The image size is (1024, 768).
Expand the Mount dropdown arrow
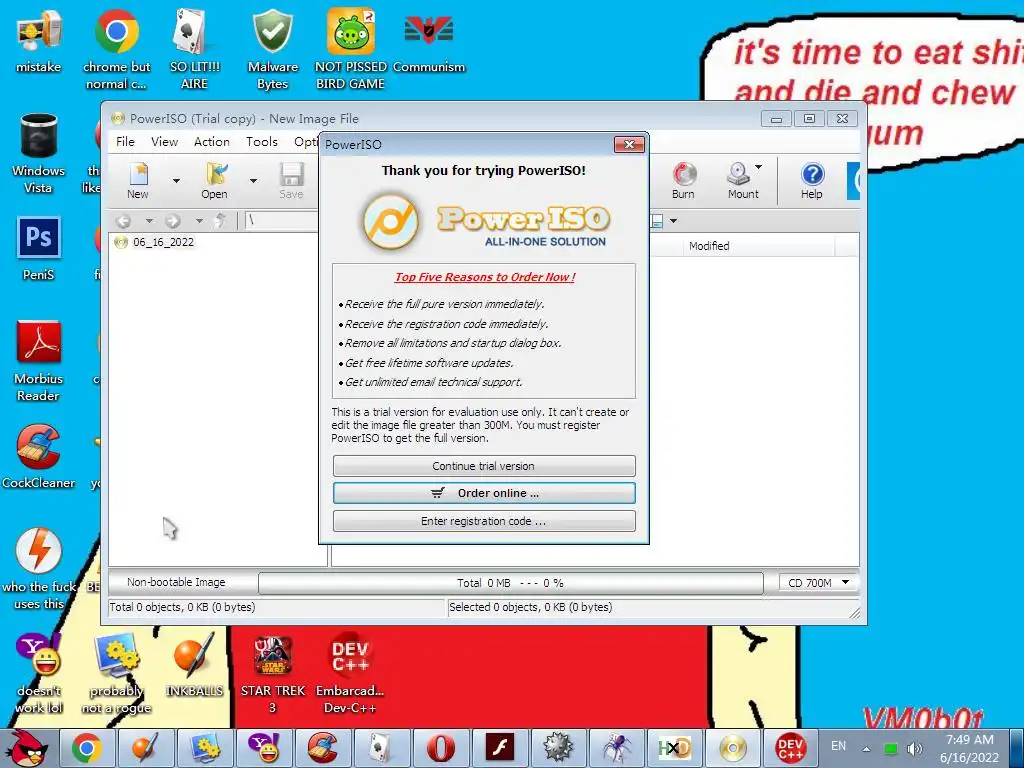(x=759, y=167)
